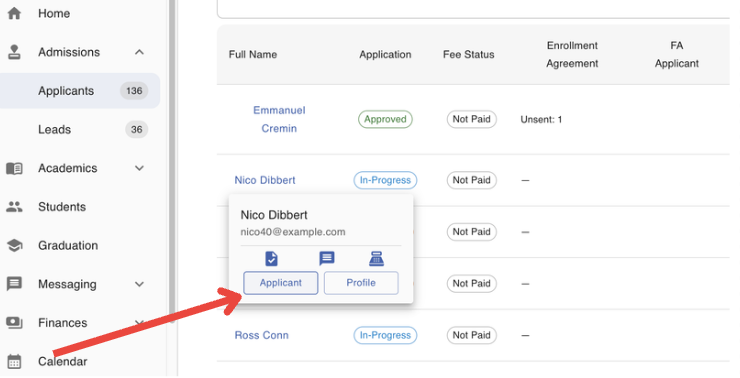Image resolution: width=740 pixels, height=378 pixels.
Task: Click Approved status badge for Emmanuel Cremin
Action: point(385,119)
